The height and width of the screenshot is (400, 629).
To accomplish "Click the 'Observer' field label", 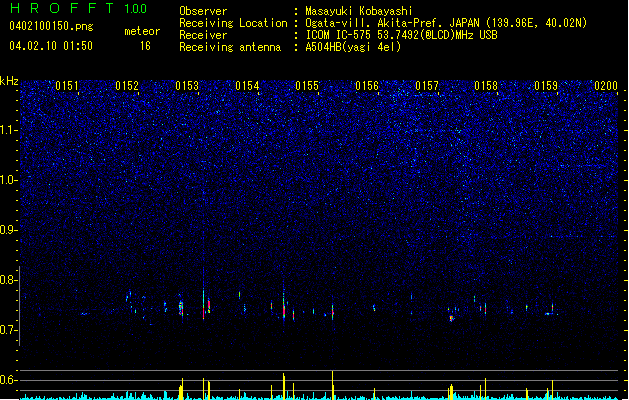I will click(x=203, y=11).
